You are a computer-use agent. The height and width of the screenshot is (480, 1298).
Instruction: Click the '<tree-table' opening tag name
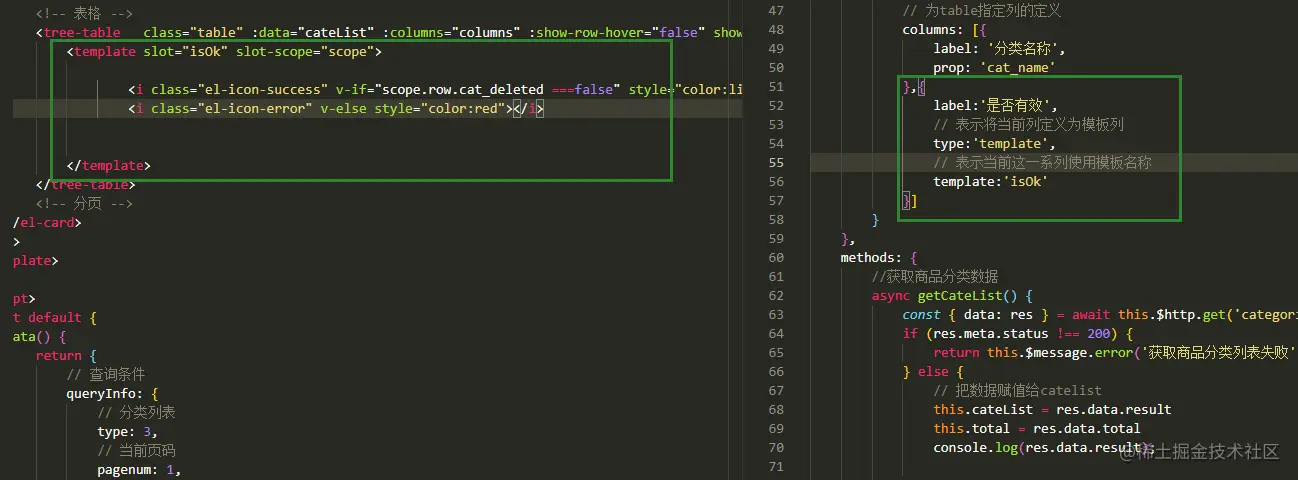(x=78, y=32)
